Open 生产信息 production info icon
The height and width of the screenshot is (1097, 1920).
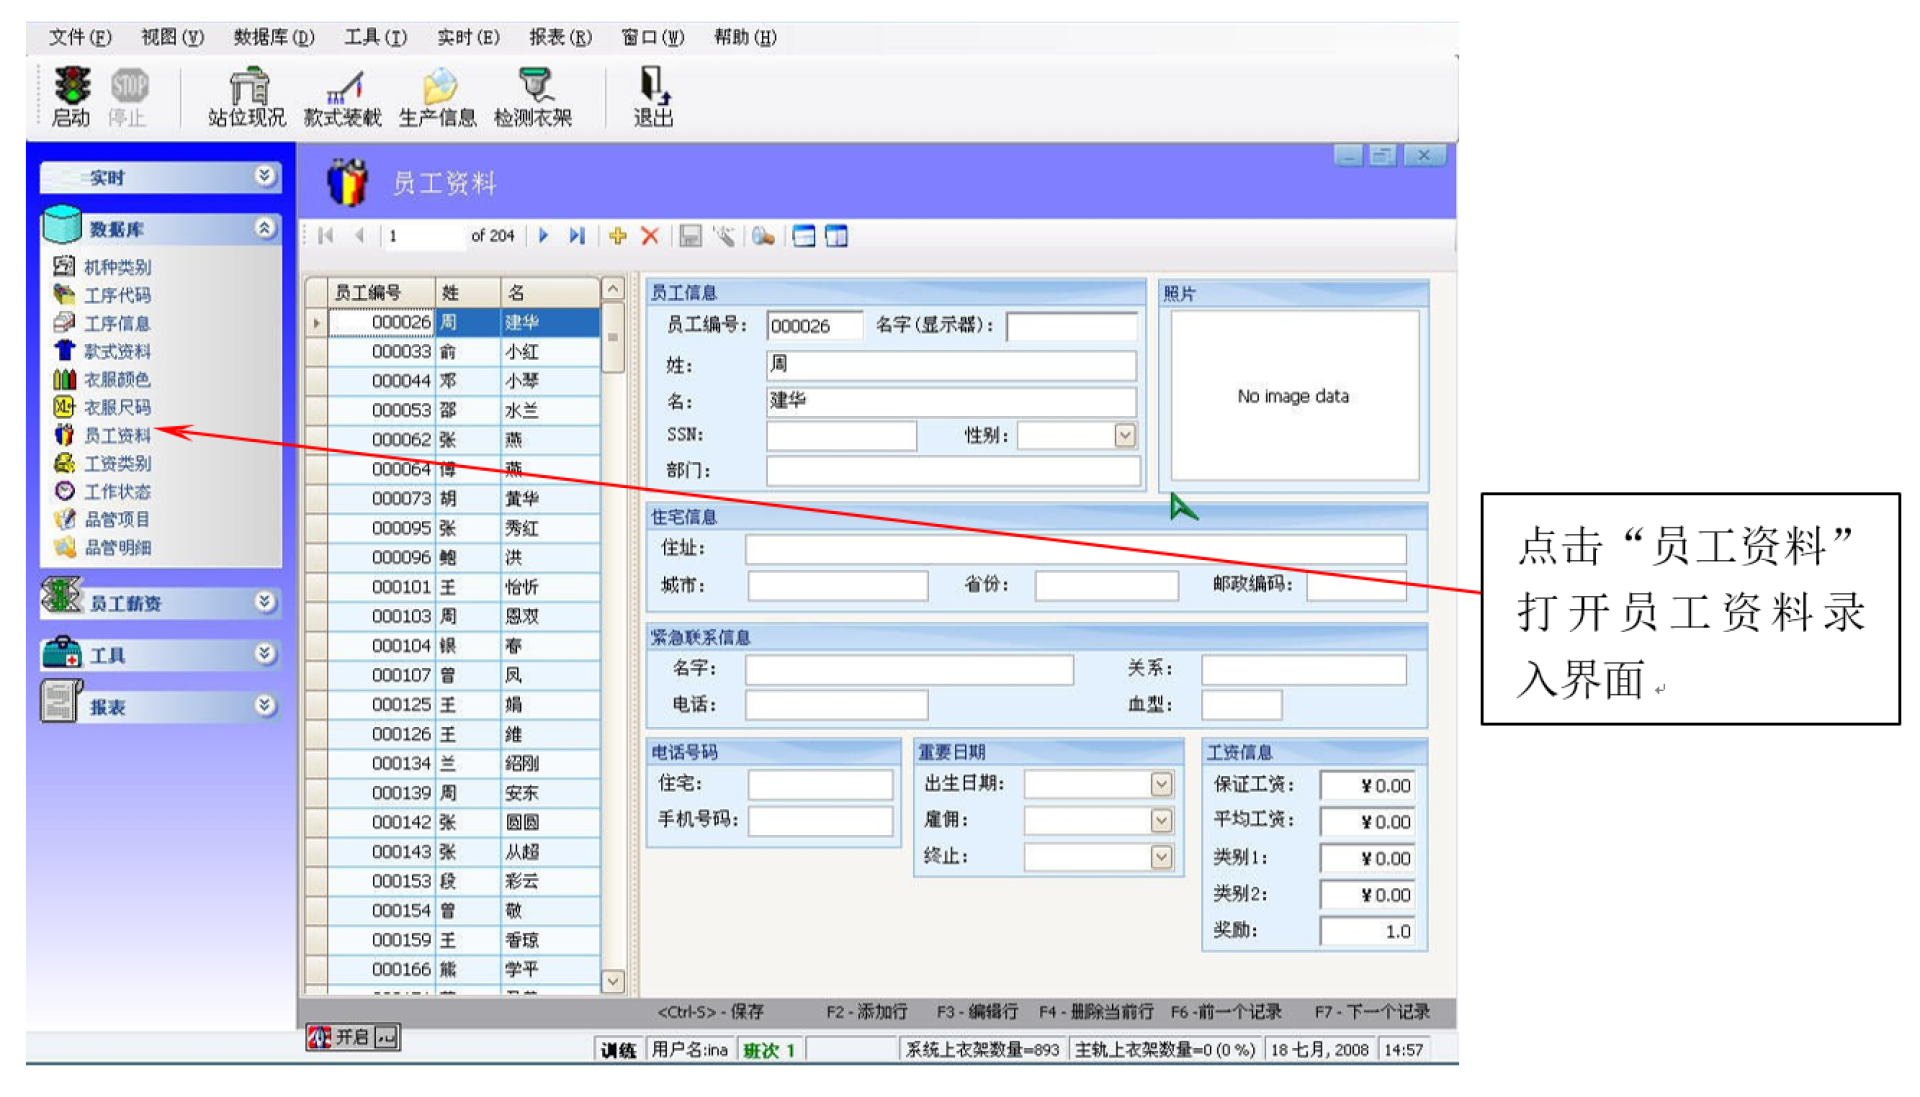(x=438, y=88)
